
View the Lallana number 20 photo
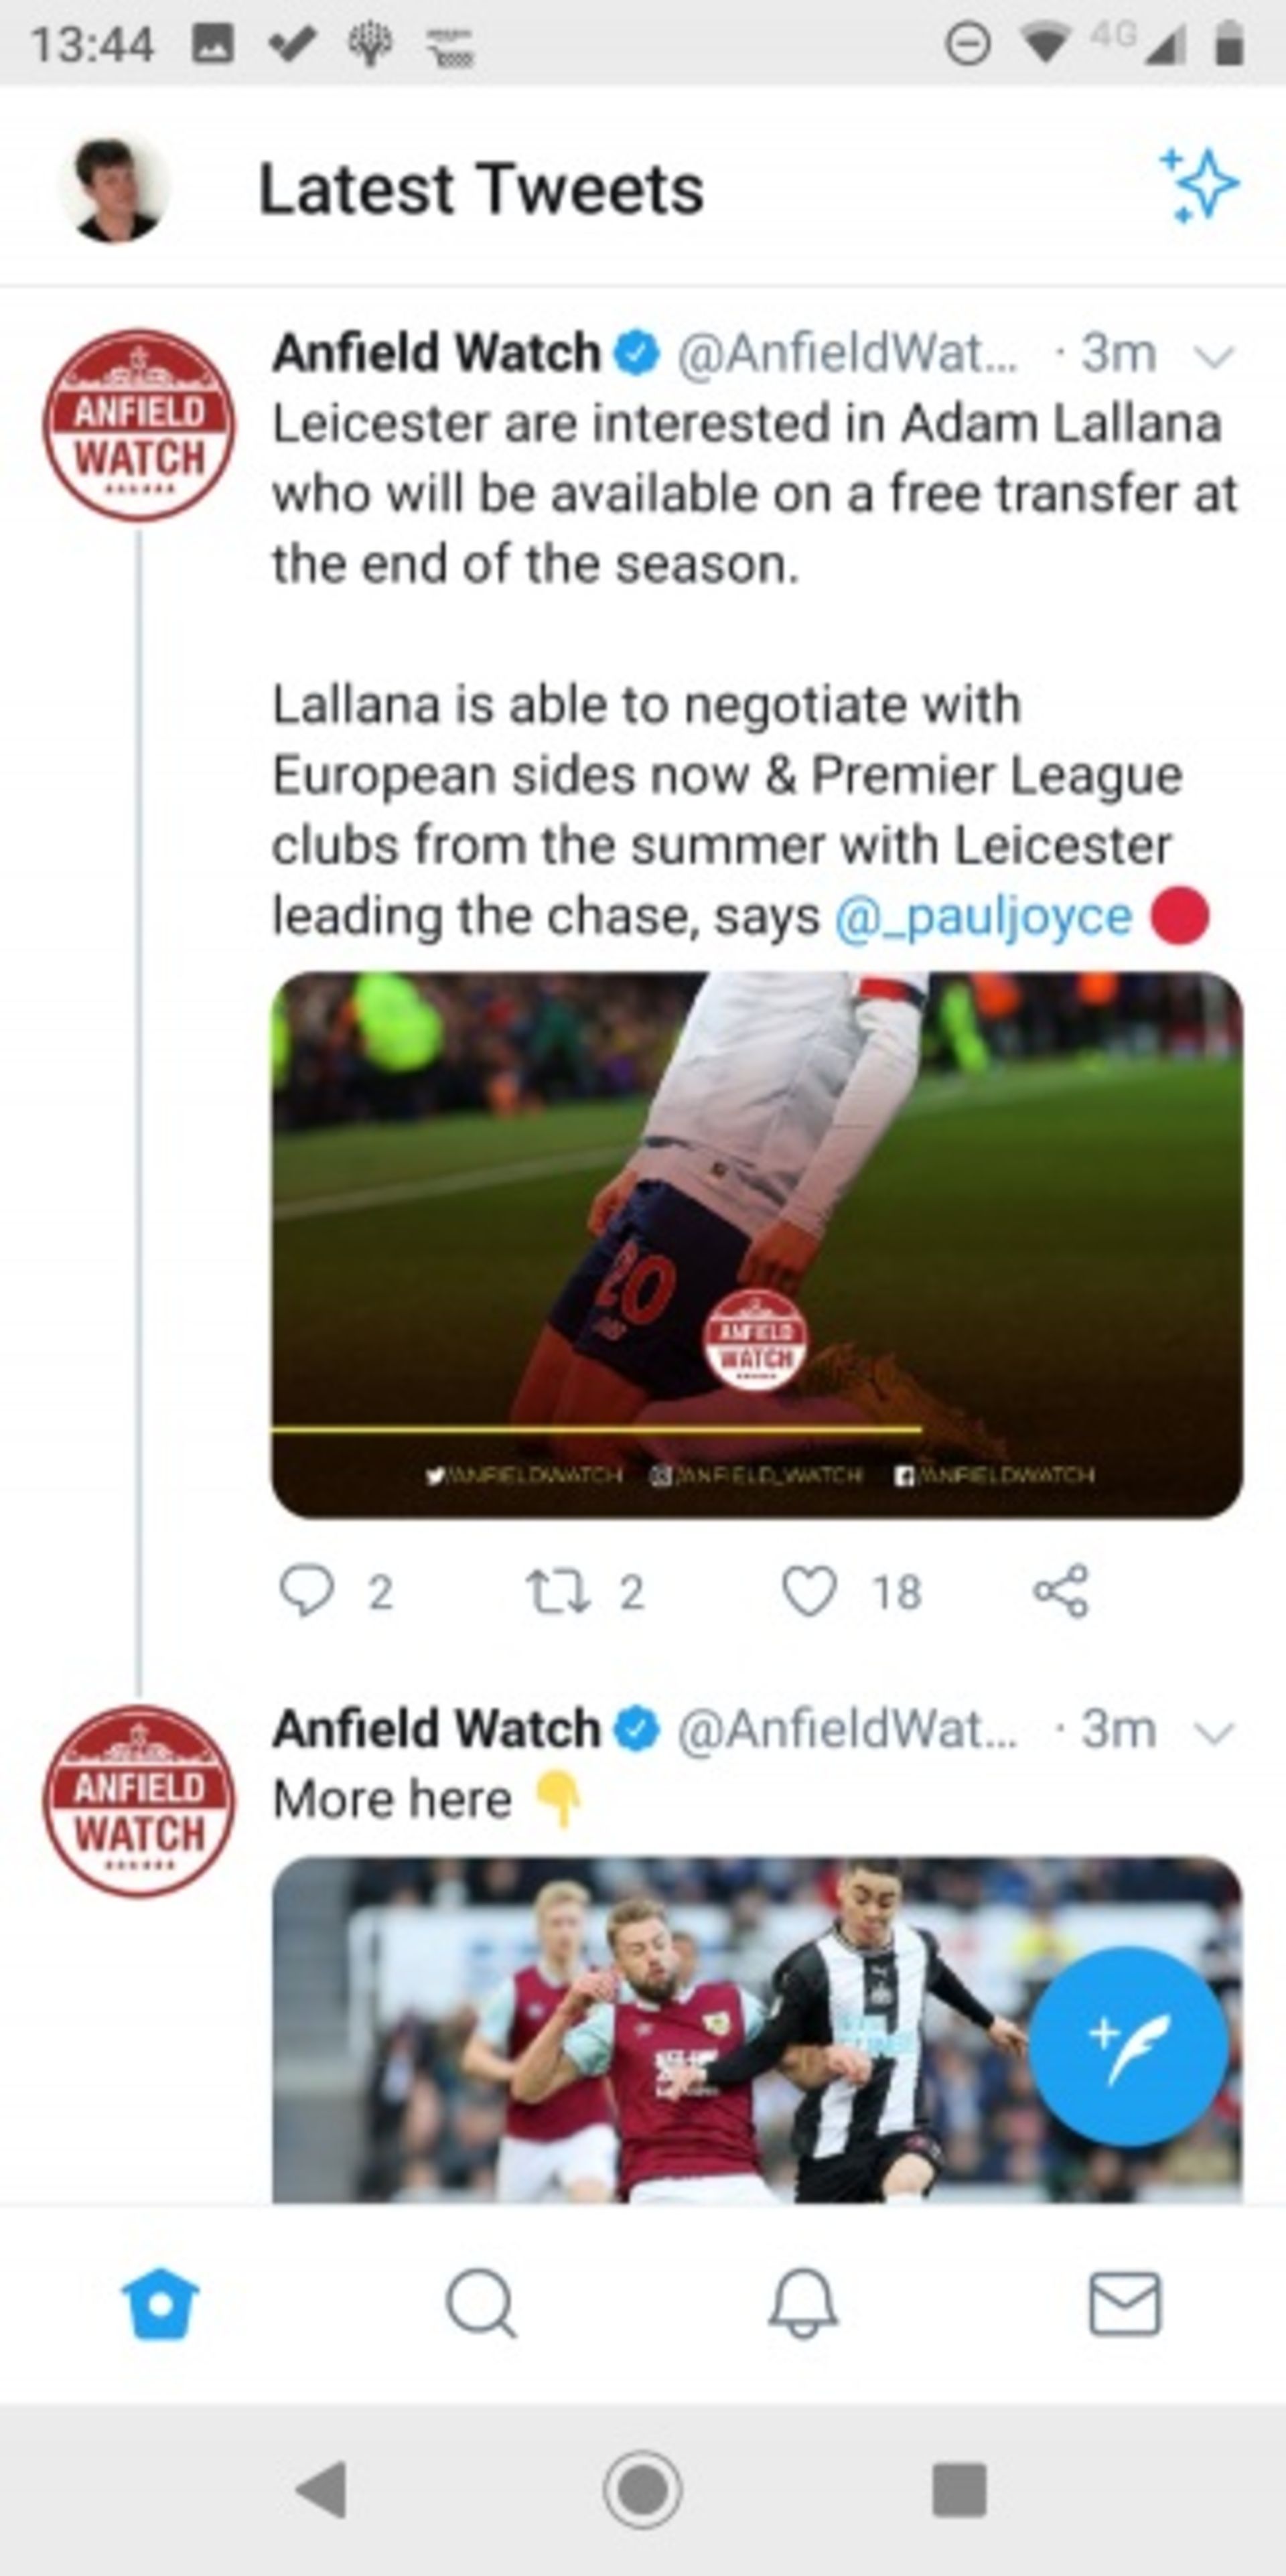[757, 1244]
